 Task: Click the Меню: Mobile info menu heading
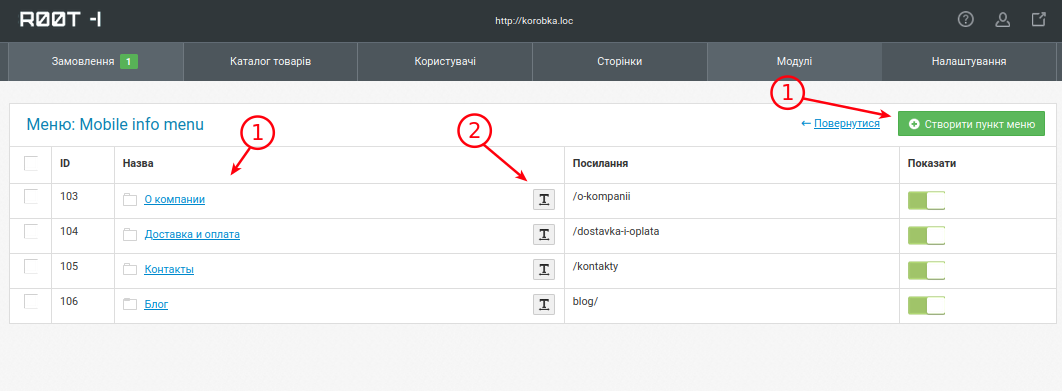click(115, 125)
